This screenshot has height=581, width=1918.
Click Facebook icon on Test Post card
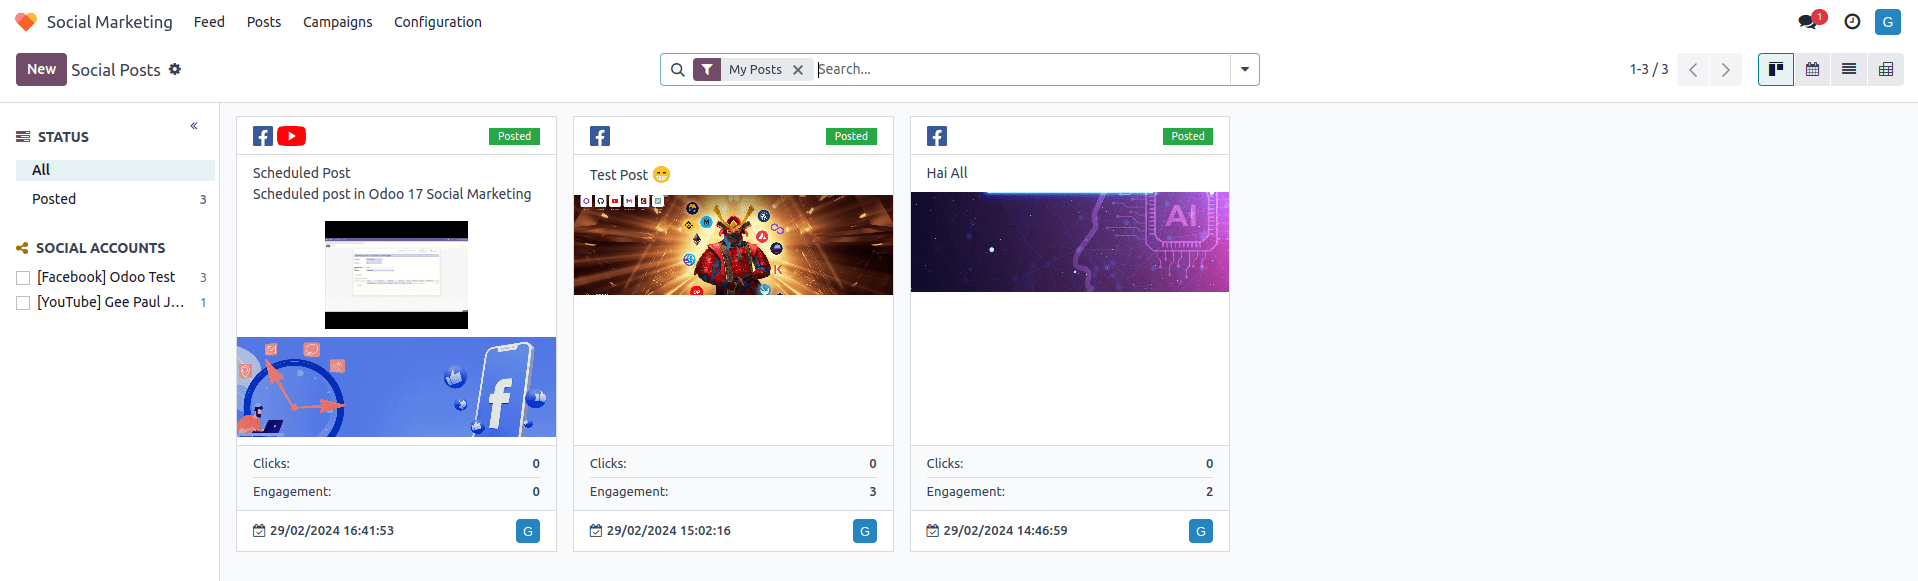pos(600,136)
